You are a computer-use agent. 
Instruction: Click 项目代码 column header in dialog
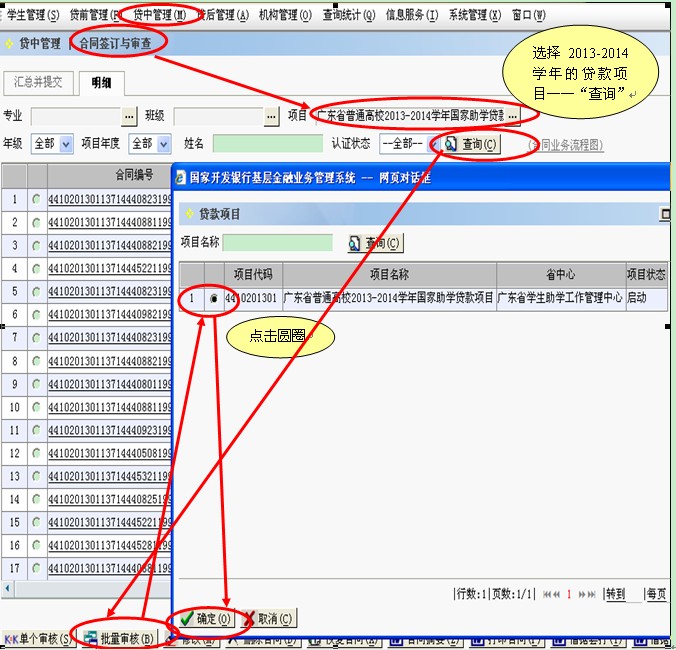(x=253, y=275)
